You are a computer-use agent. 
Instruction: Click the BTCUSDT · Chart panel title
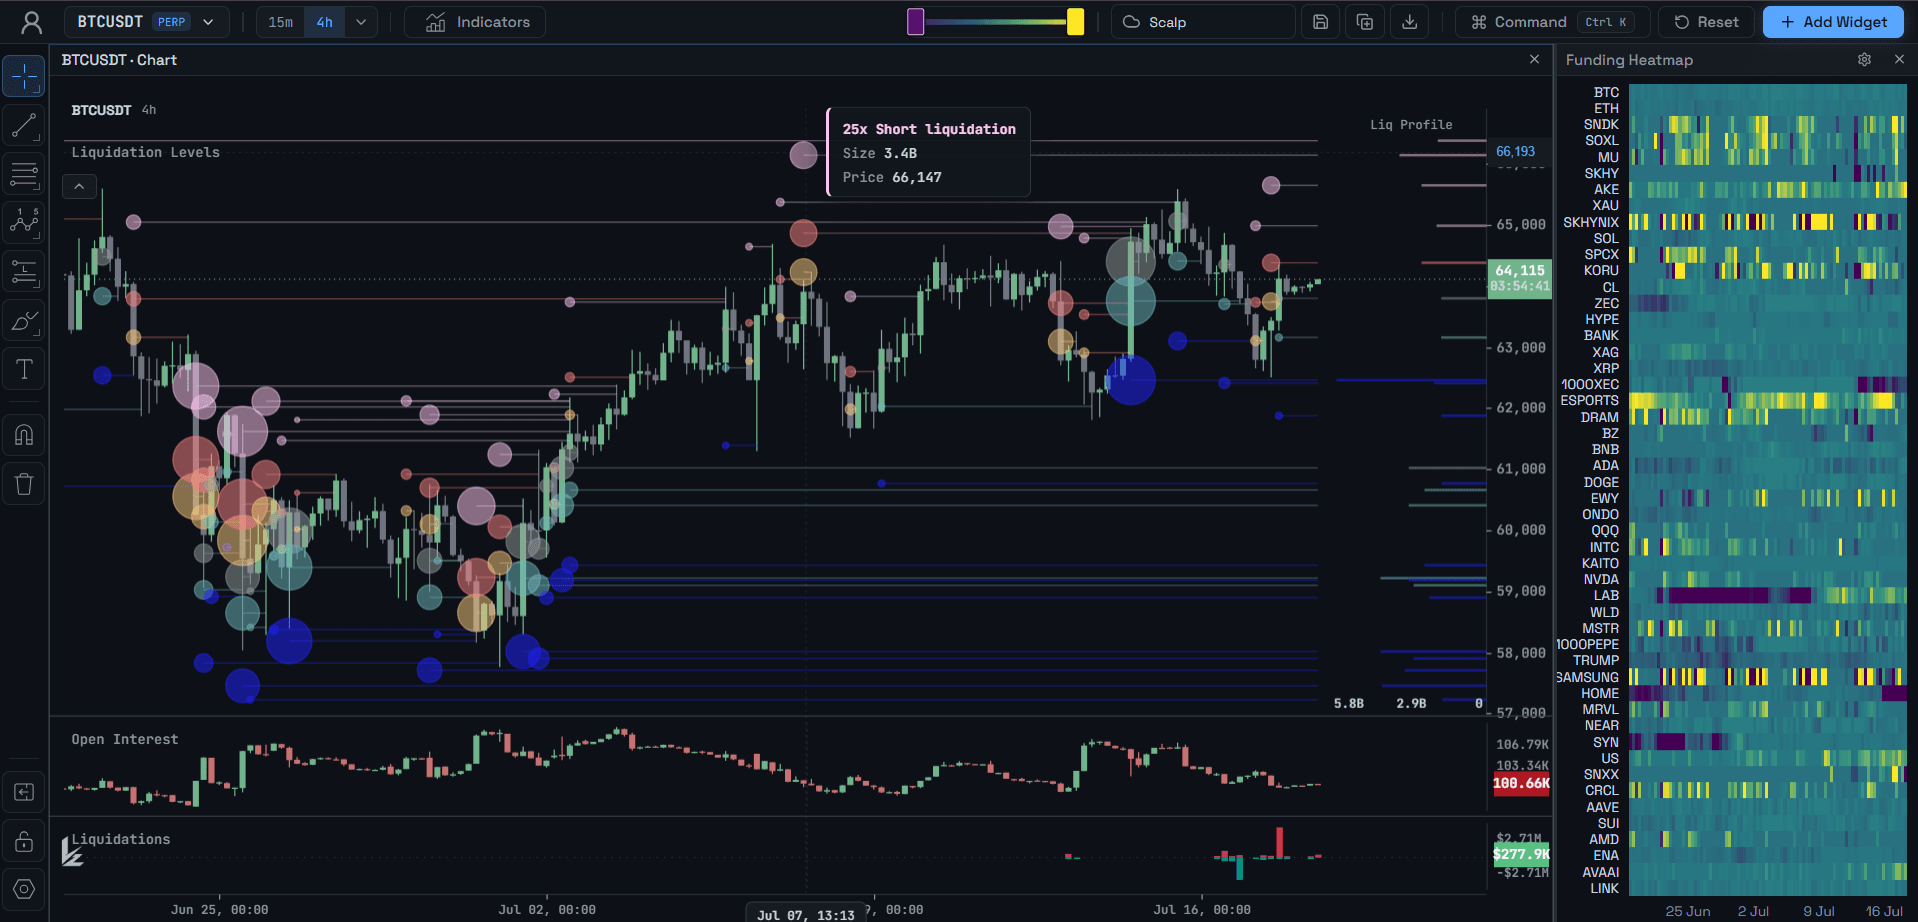click(119, 60)
